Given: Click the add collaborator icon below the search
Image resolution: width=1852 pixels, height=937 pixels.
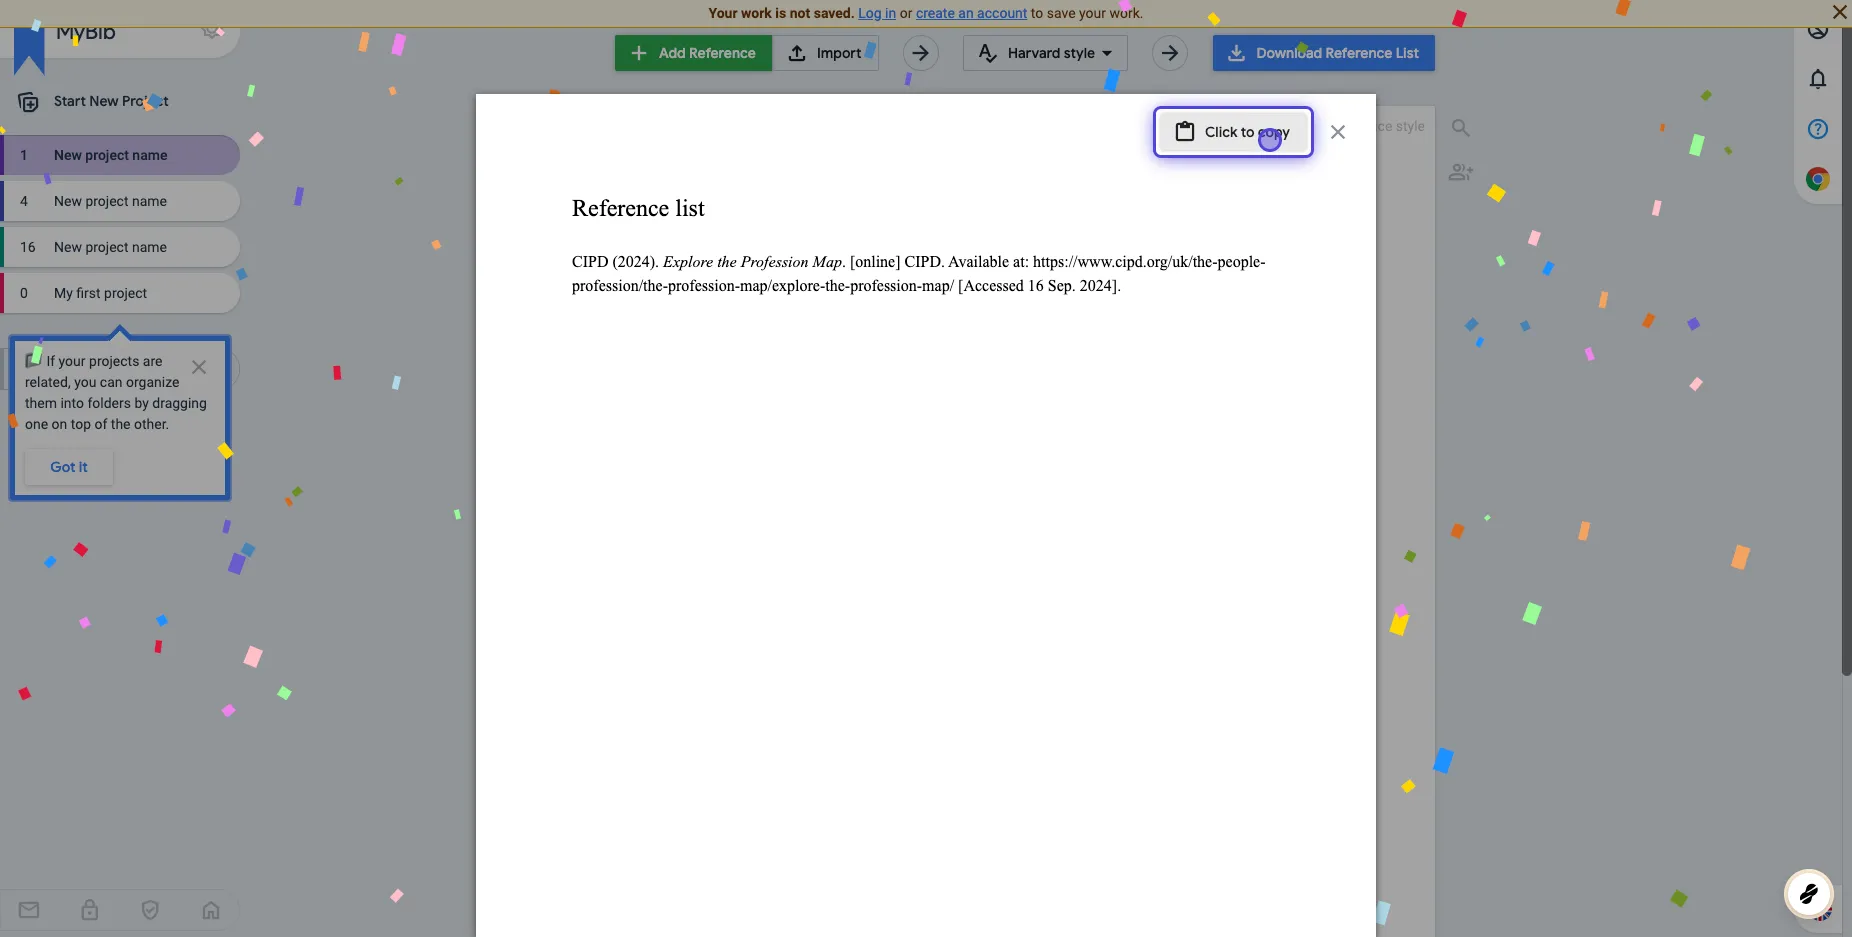Looking at the screenshot, I should point(1461,171).
